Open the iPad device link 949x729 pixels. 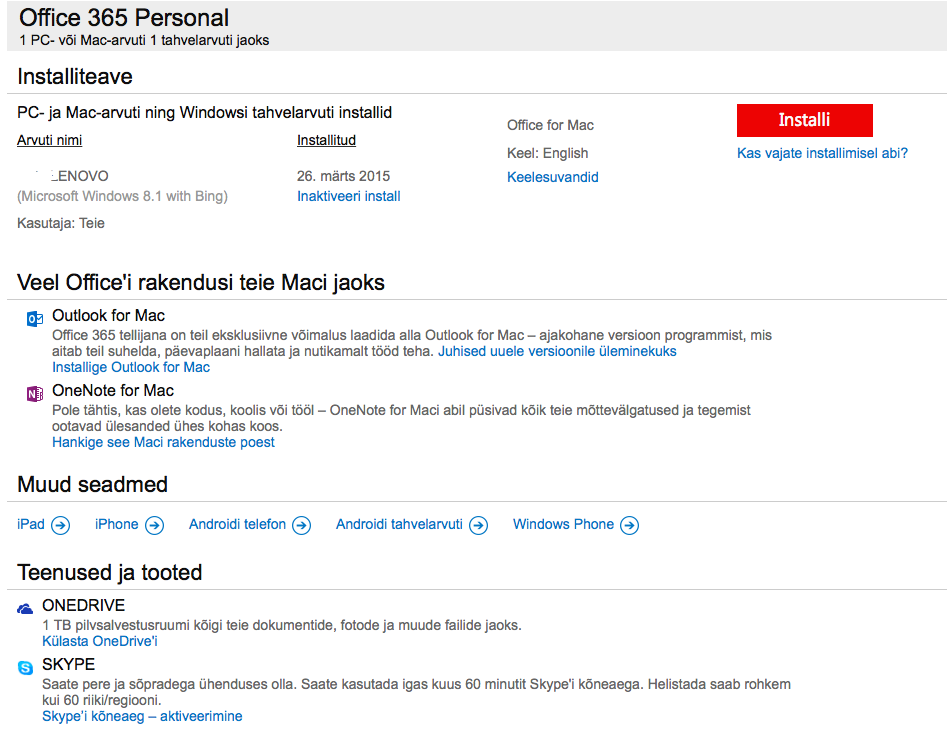[x=31, y=524]
